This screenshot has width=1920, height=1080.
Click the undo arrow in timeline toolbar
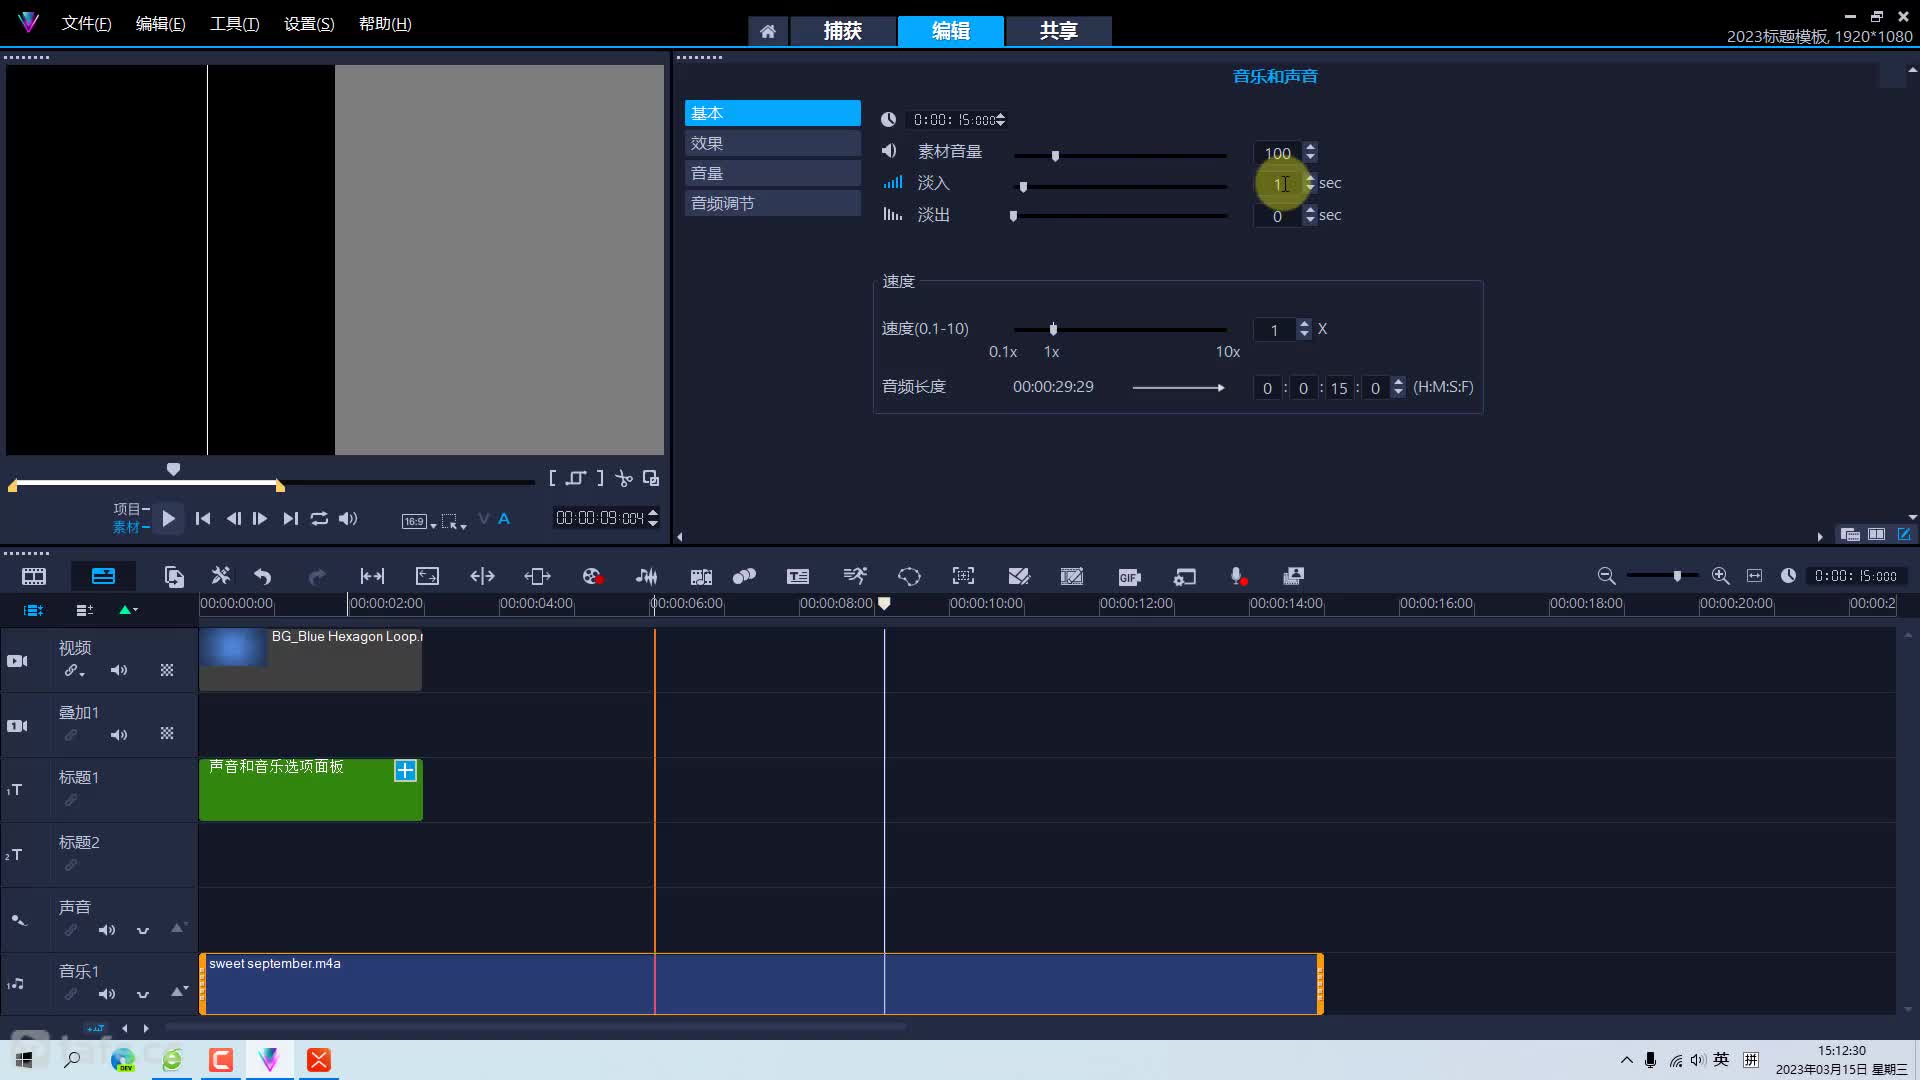point(263,576)
